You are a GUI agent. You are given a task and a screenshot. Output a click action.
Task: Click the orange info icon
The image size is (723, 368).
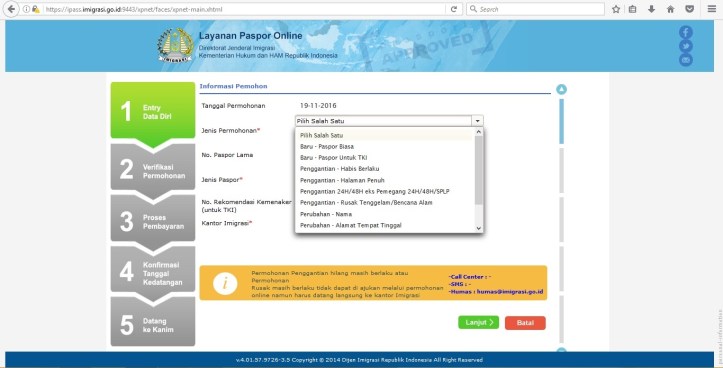(225, 283)
